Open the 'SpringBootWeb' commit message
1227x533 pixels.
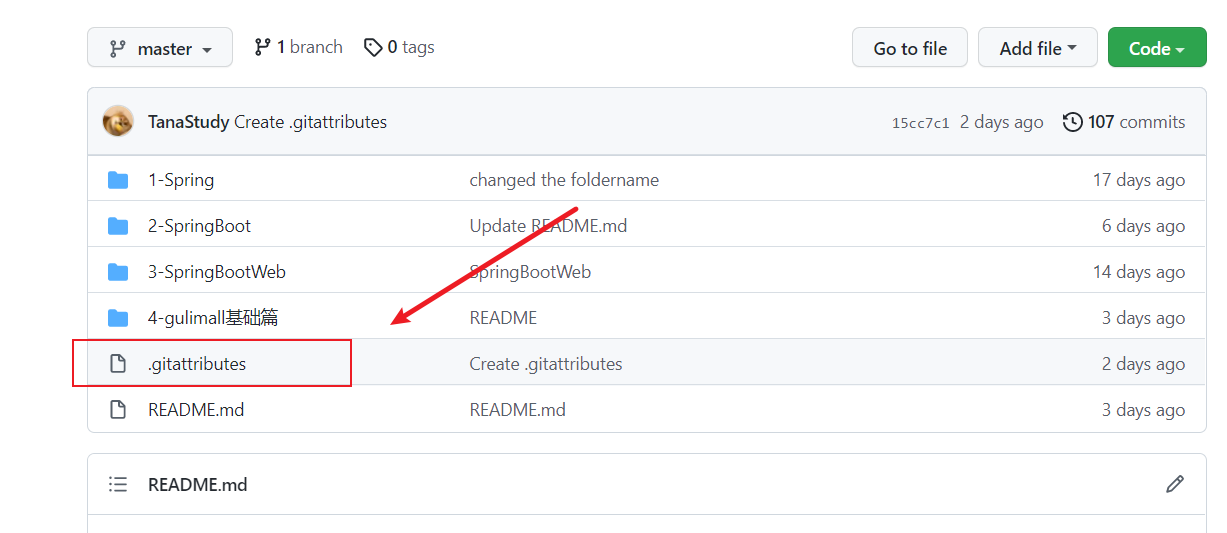pyautogui.click(x=530, y=272)
